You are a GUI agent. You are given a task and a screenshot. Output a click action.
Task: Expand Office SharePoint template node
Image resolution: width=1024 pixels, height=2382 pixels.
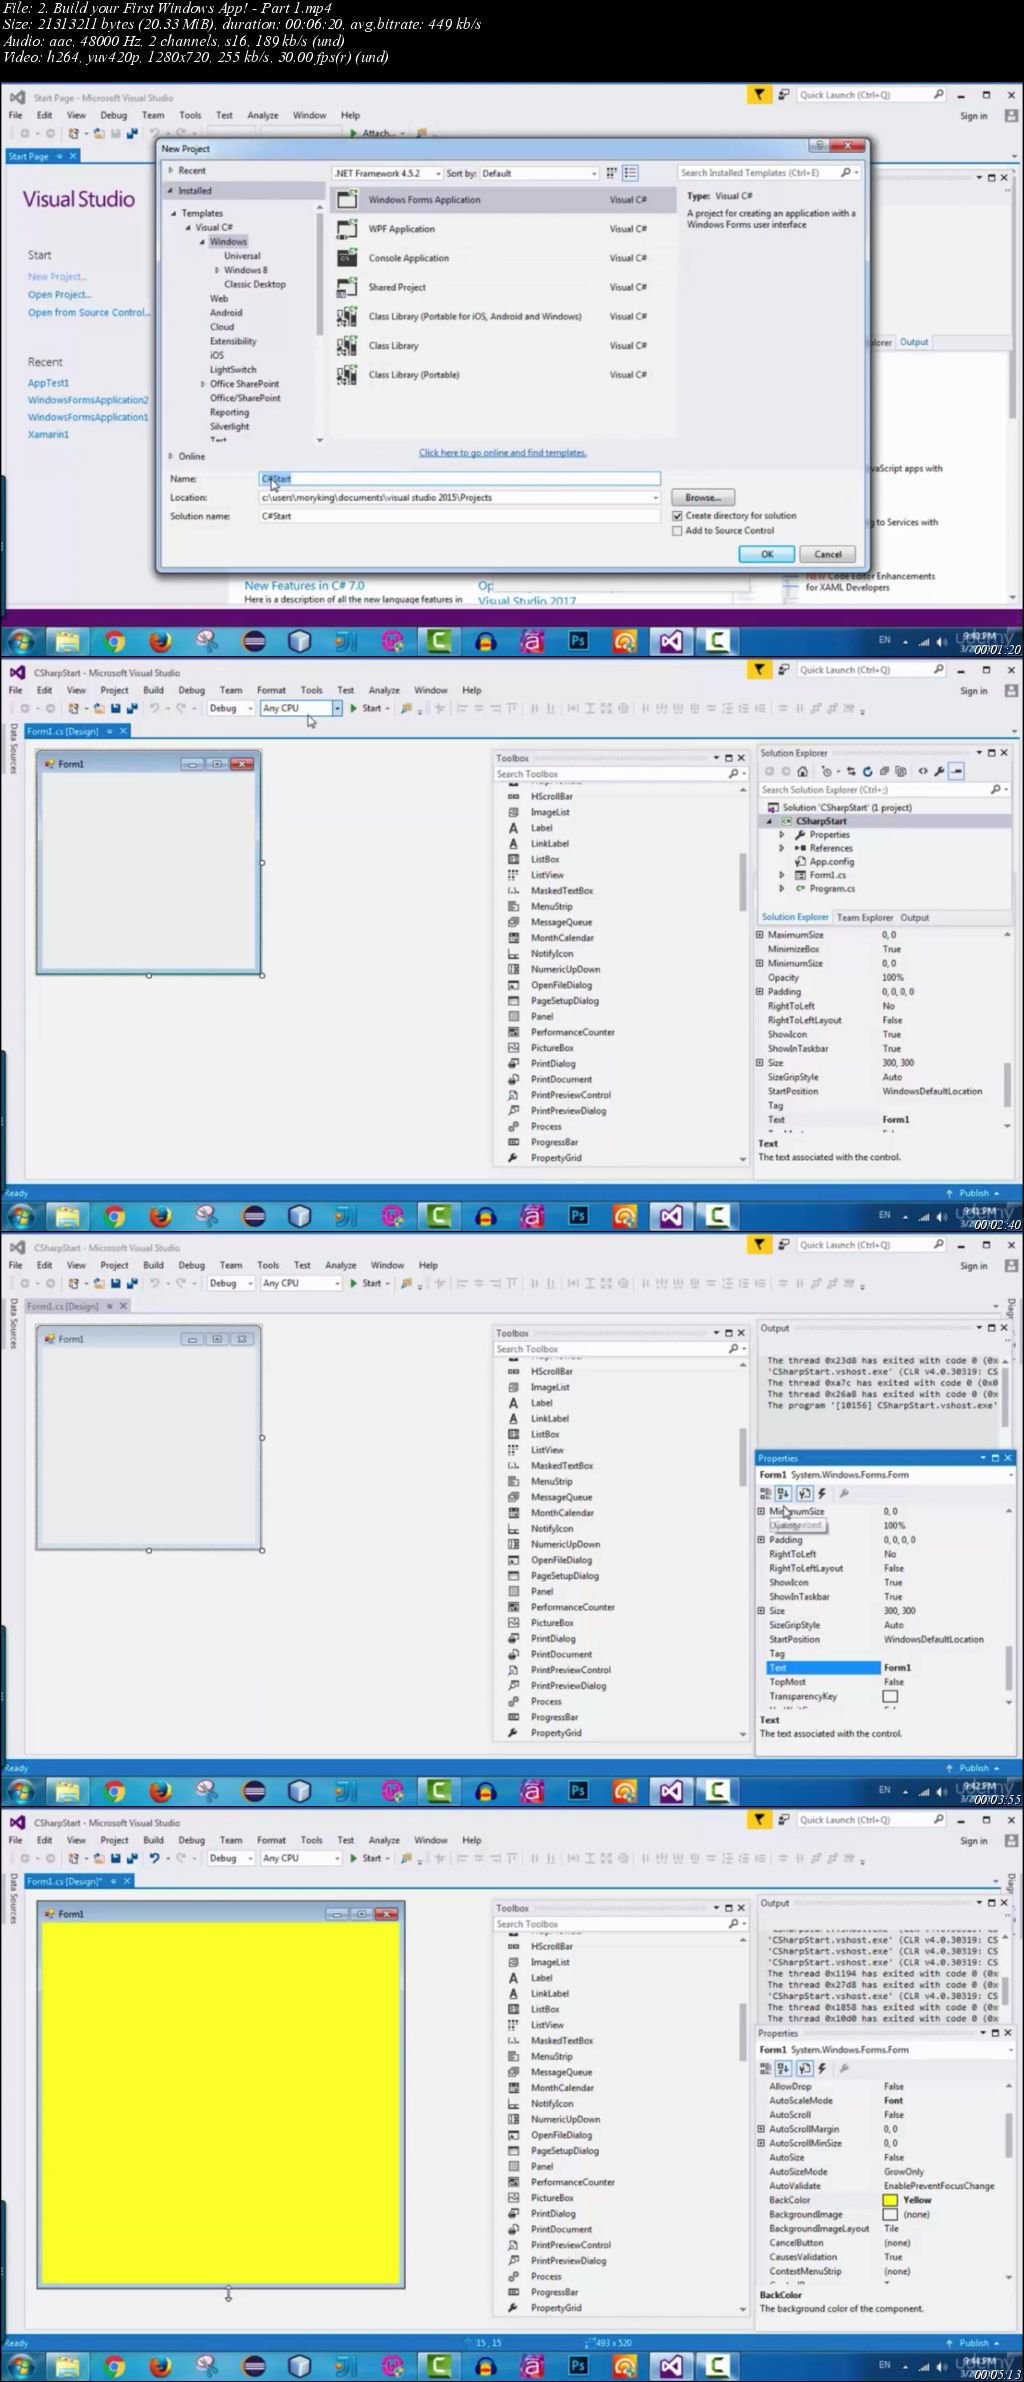(x=203, y=384)
